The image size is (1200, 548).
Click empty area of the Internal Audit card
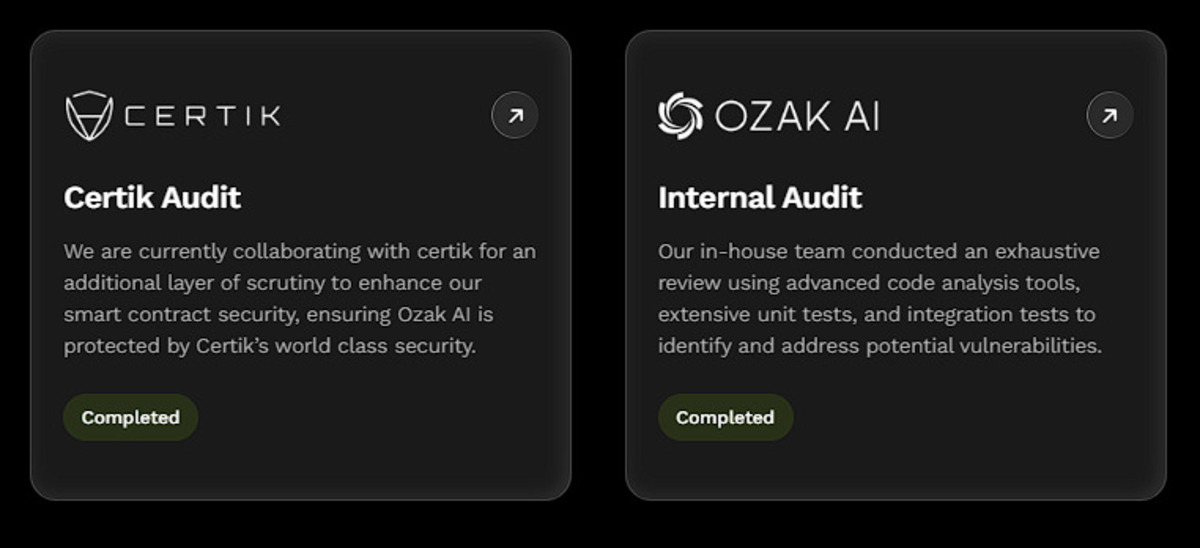(x=975, y=430)
